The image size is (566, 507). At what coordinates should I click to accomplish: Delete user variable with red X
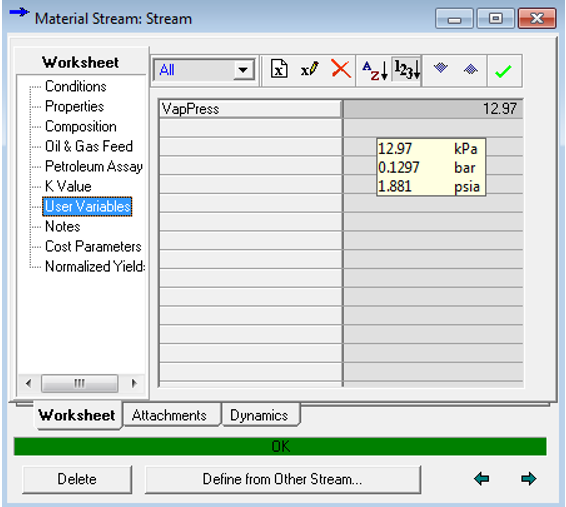pos(340,69)
